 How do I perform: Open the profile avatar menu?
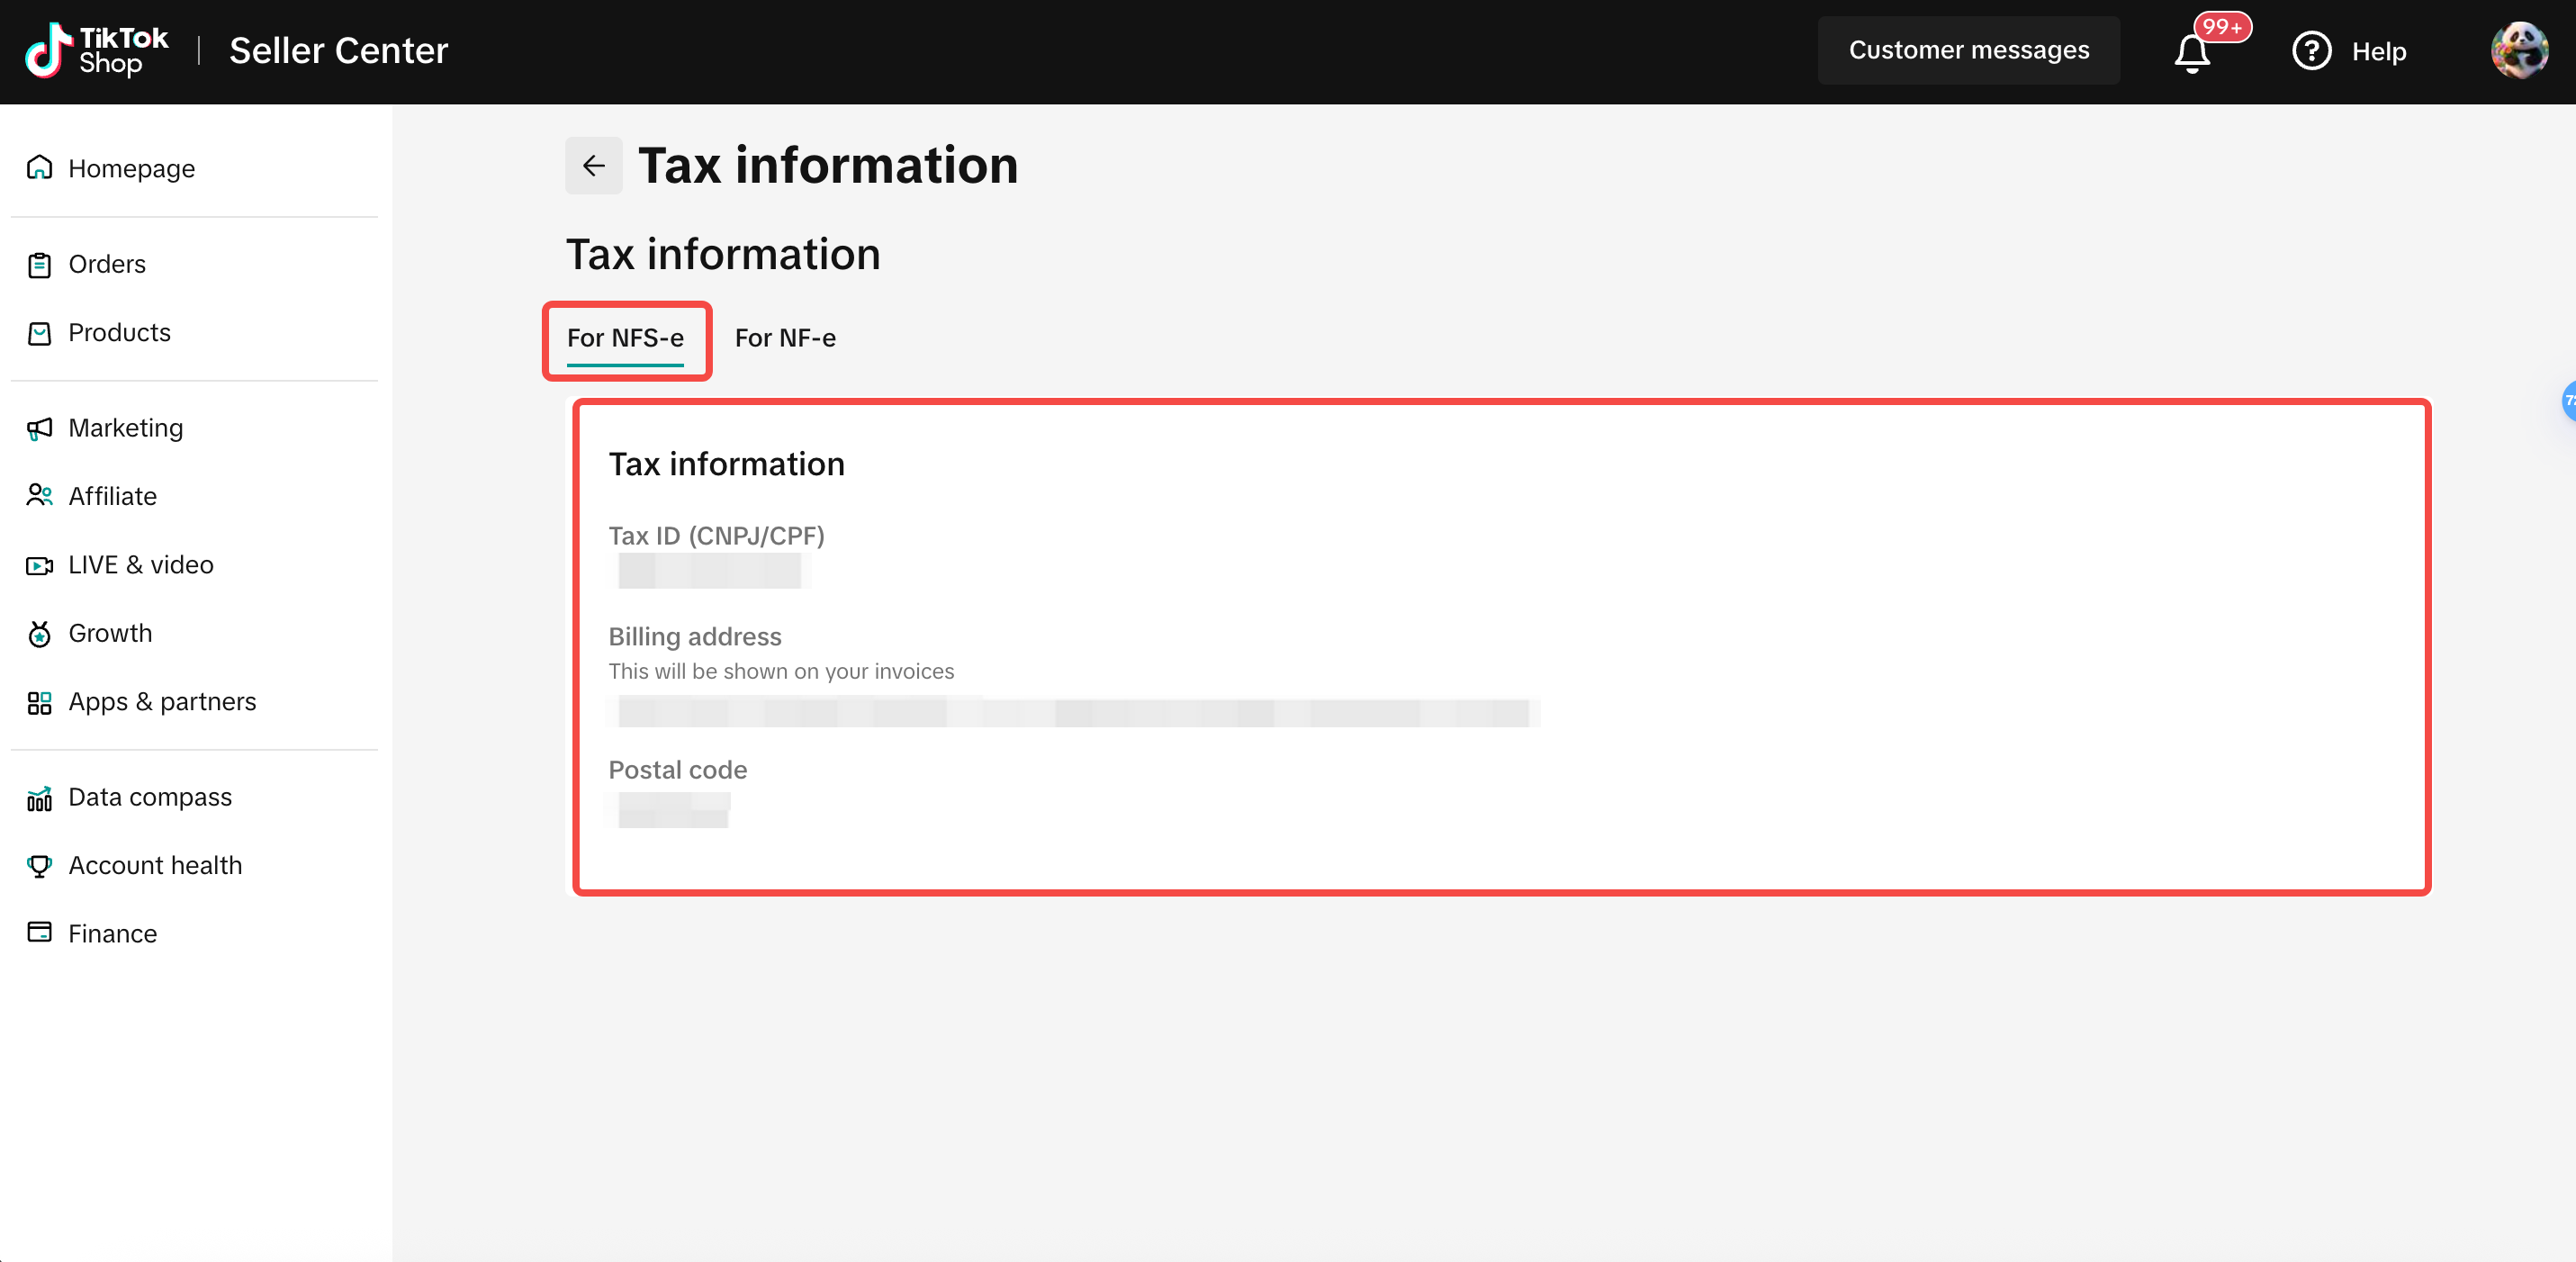[2519, 51]
